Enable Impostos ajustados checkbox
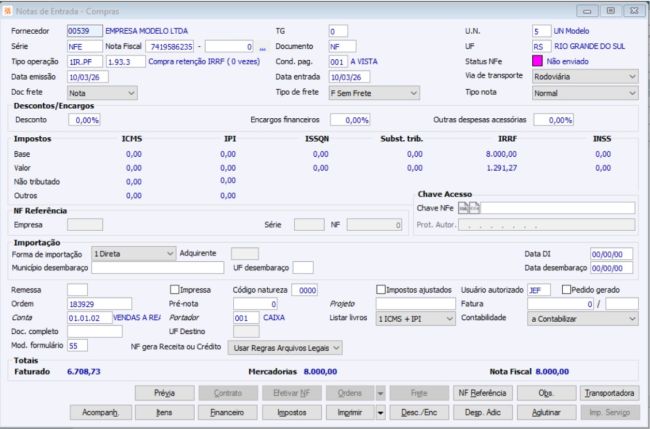This screenshot has width=650, height=429. pyautogui.click(x=381, y=289)
